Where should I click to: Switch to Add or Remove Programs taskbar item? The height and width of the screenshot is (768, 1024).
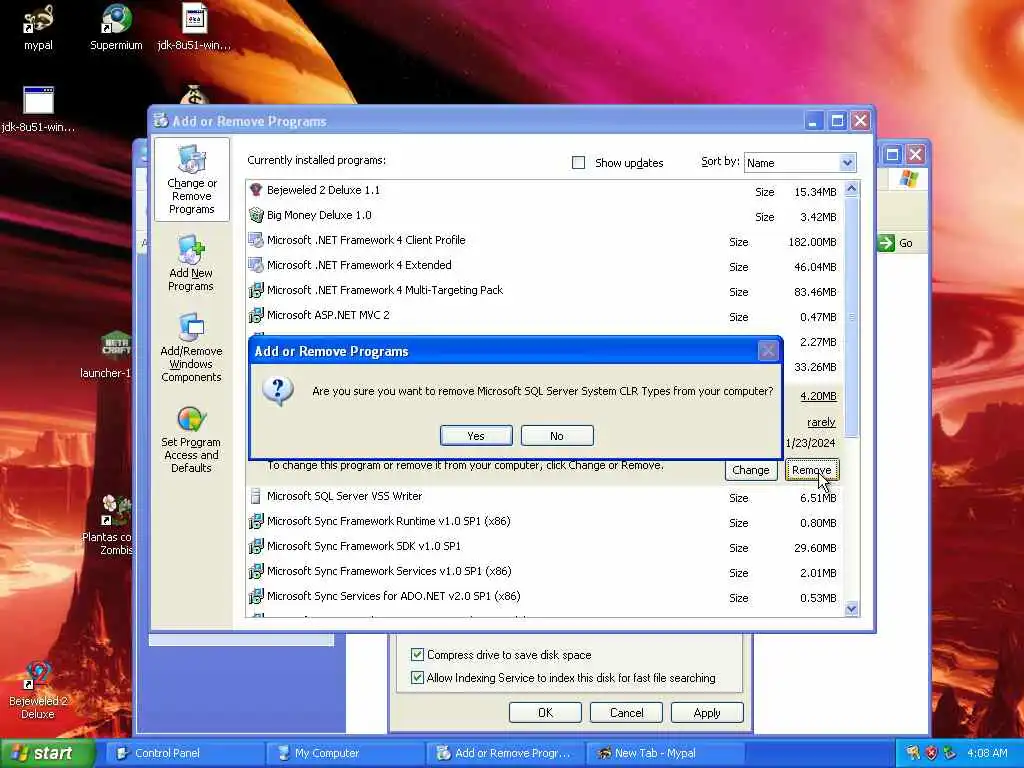[x=505, y=753]
